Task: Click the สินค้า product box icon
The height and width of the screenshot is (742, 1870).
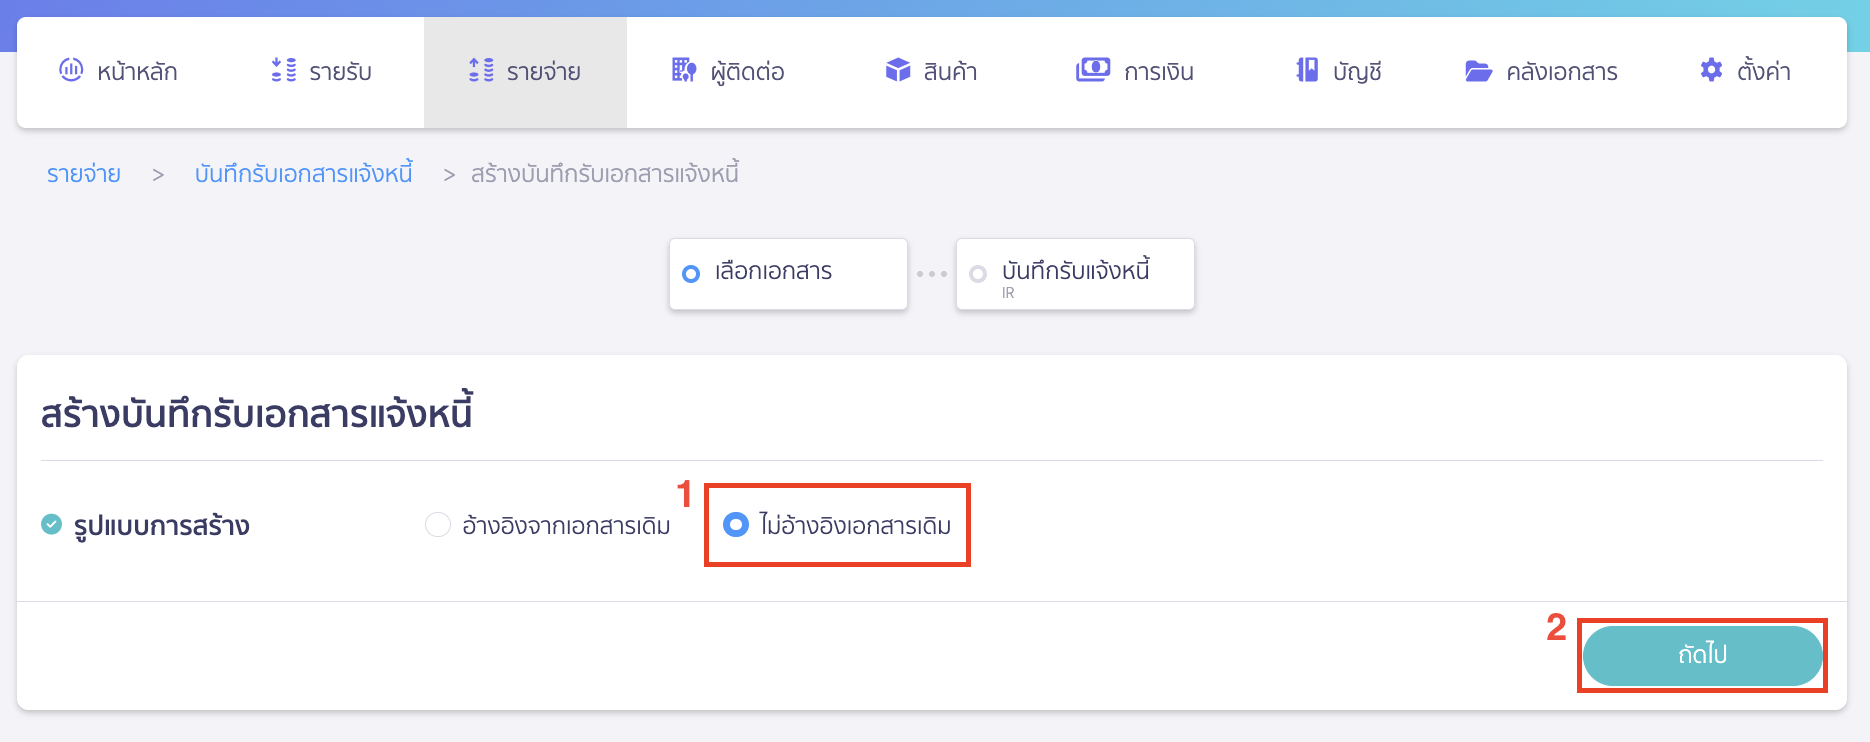Action: tap(896, 70)
